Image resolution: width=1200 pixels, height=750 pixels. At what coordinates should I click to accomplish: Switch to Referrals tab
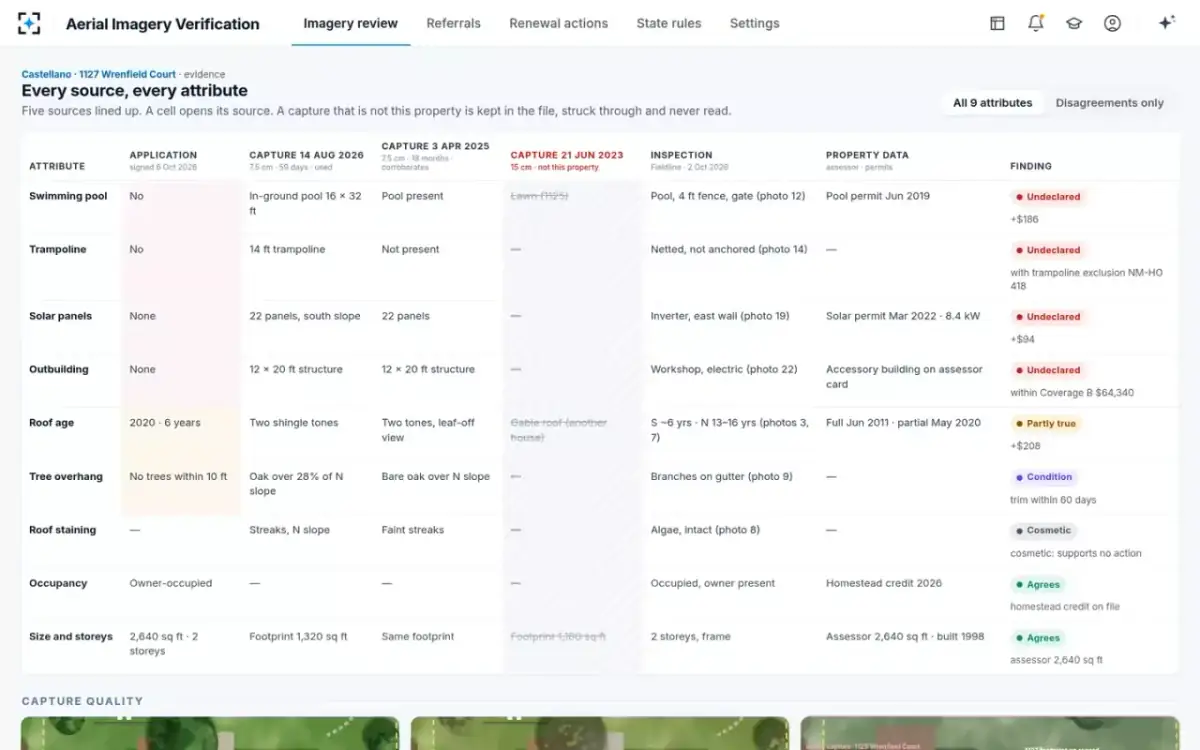pos(453,23)
